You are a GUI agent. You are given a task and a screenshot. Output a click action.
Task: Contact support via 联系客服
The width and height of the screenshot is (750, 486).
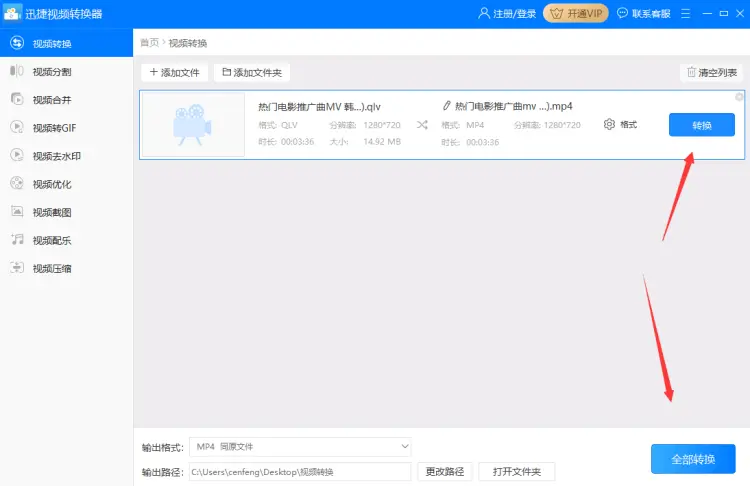click(644, 13)
